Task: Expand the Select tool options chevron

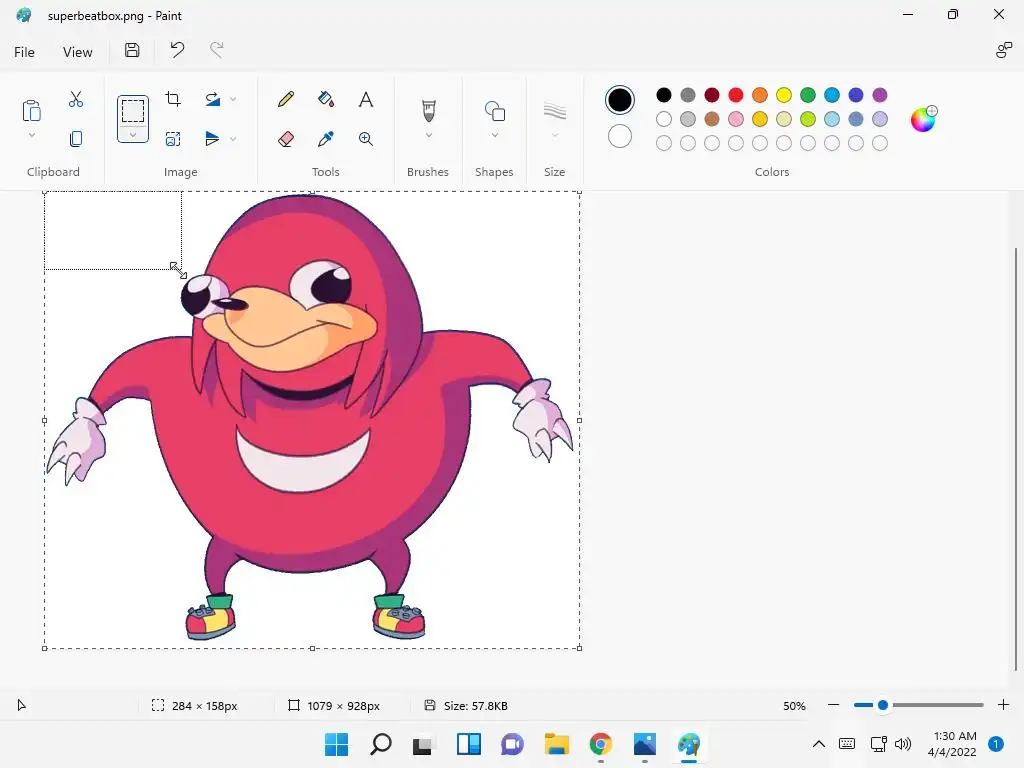Action: 133,135
